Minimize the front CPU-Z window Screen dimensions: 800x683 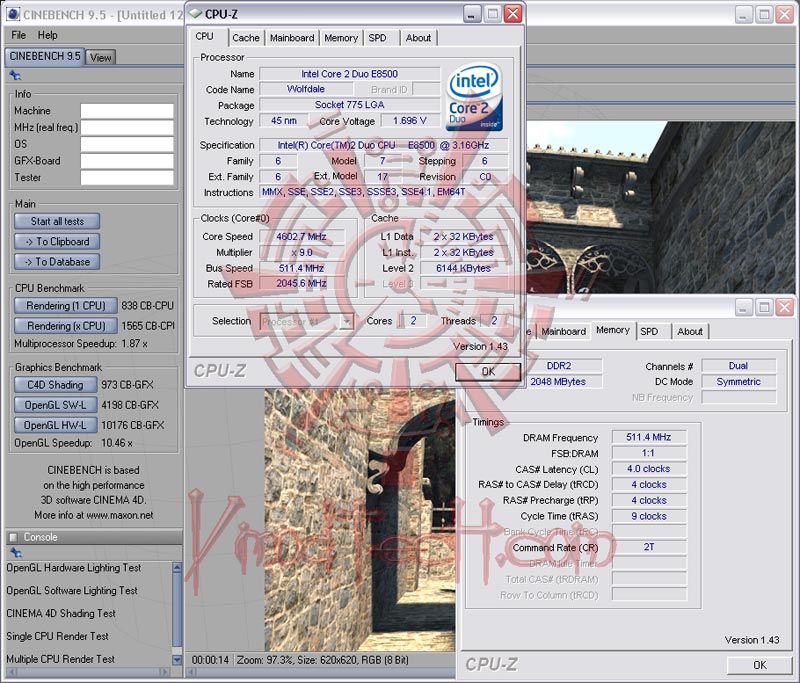[x=472, y=14]
